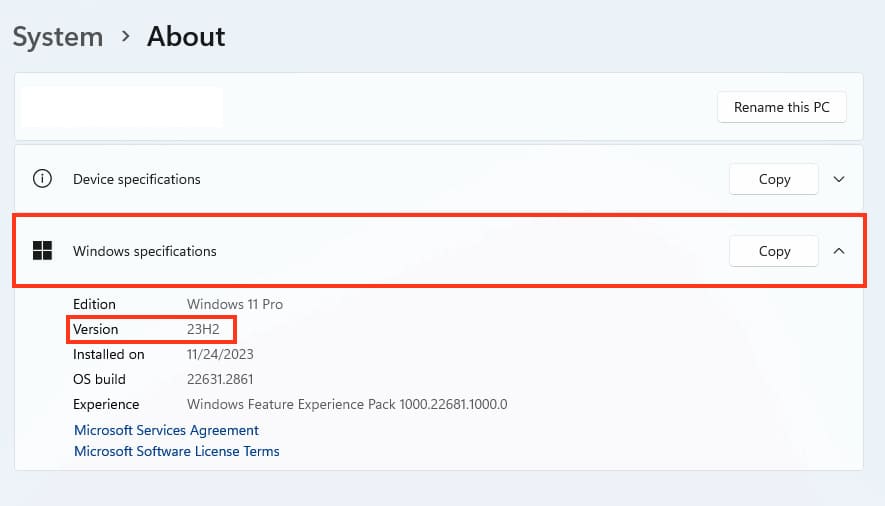Copy the Windows specifications
Viewport: 885px width, 506px height.
[774, 251]
